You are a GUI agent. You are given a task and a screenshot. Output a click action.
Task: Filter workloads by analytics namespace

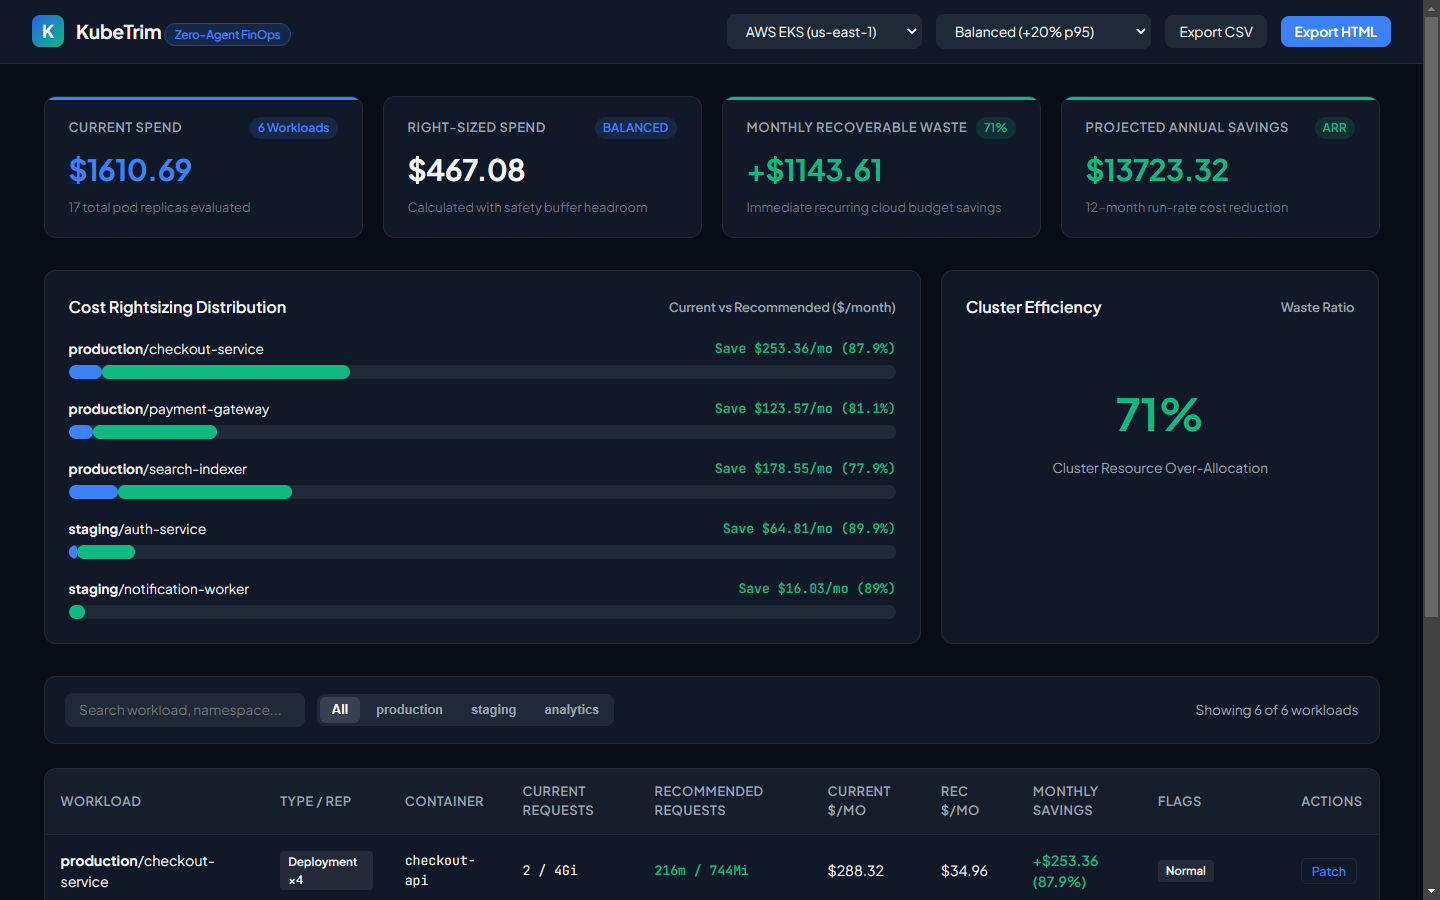pyautogui.click(x=572, y=710)
